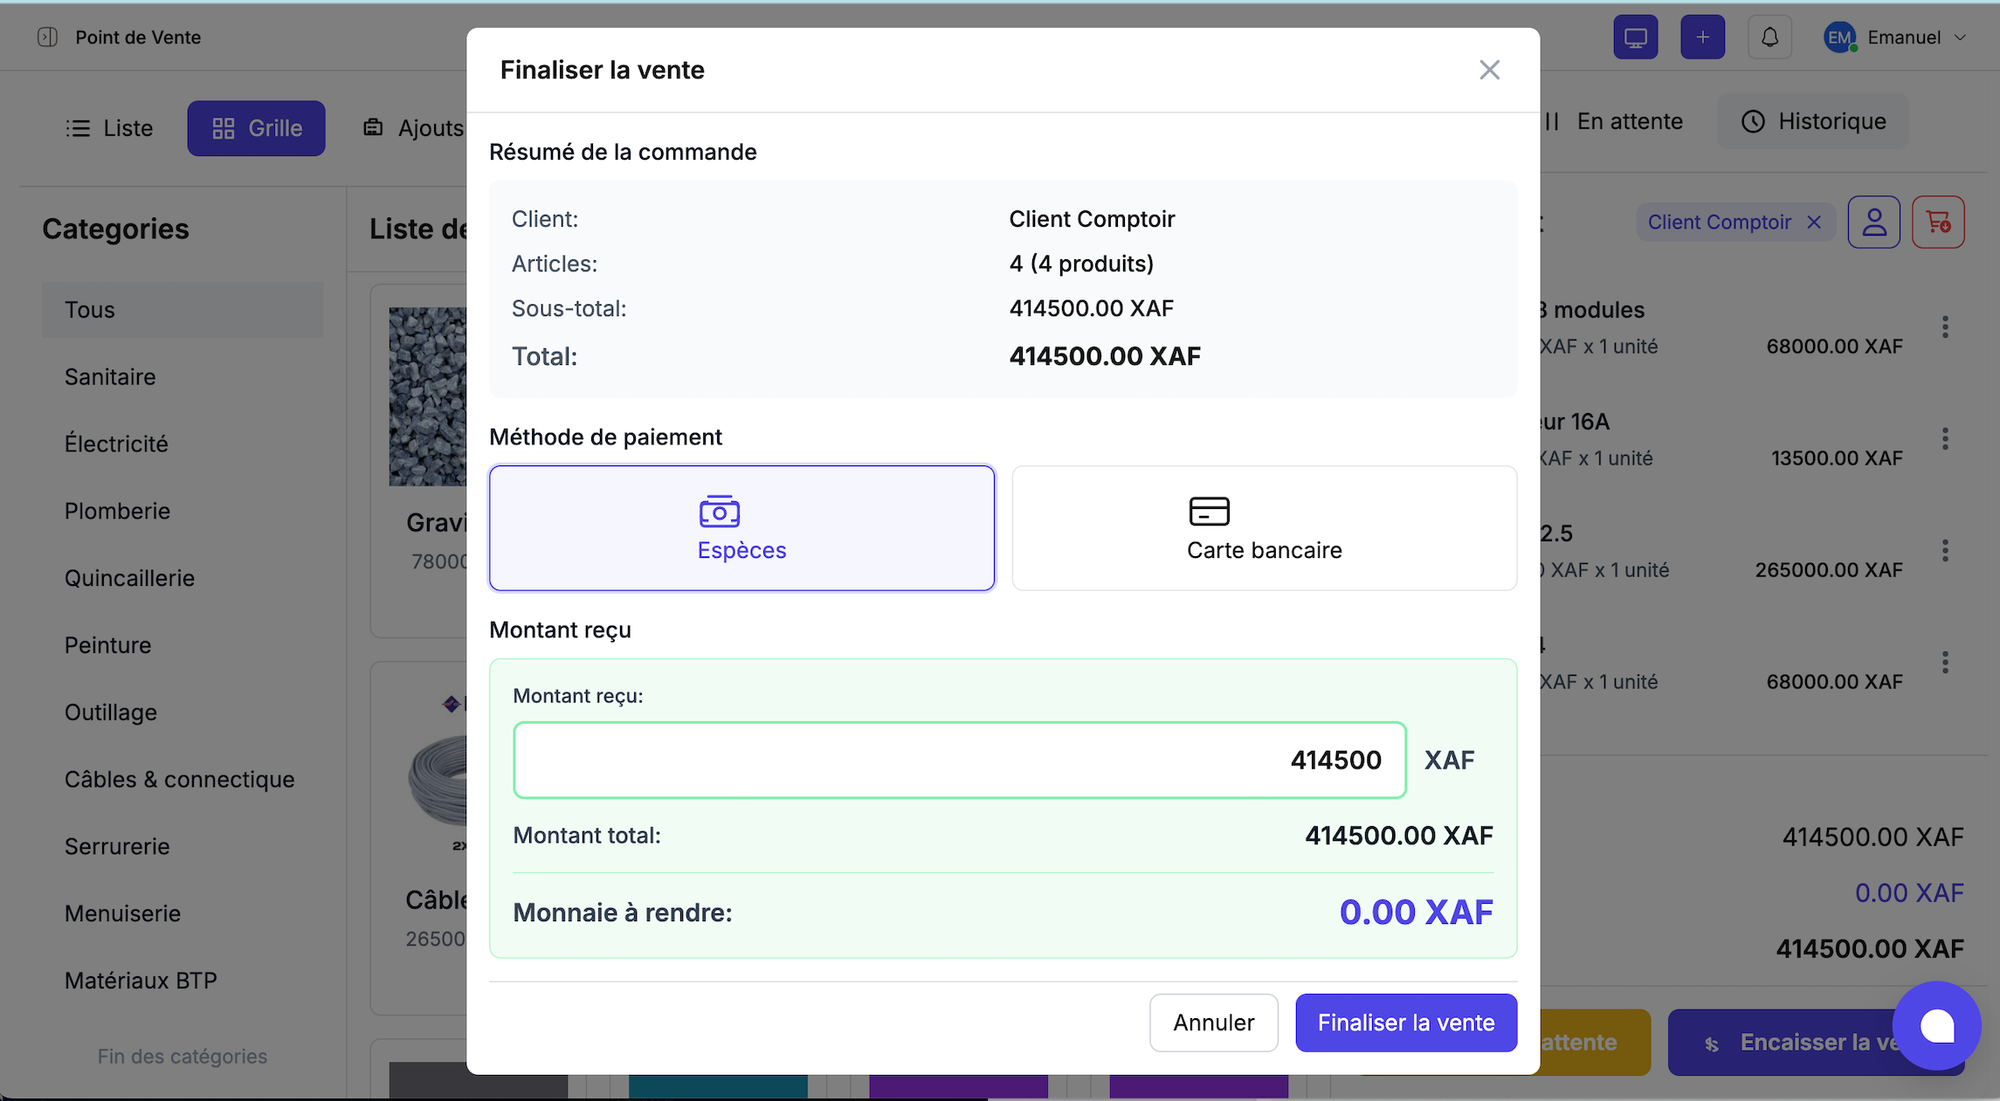Switch to Liste view

coord(109,128)
